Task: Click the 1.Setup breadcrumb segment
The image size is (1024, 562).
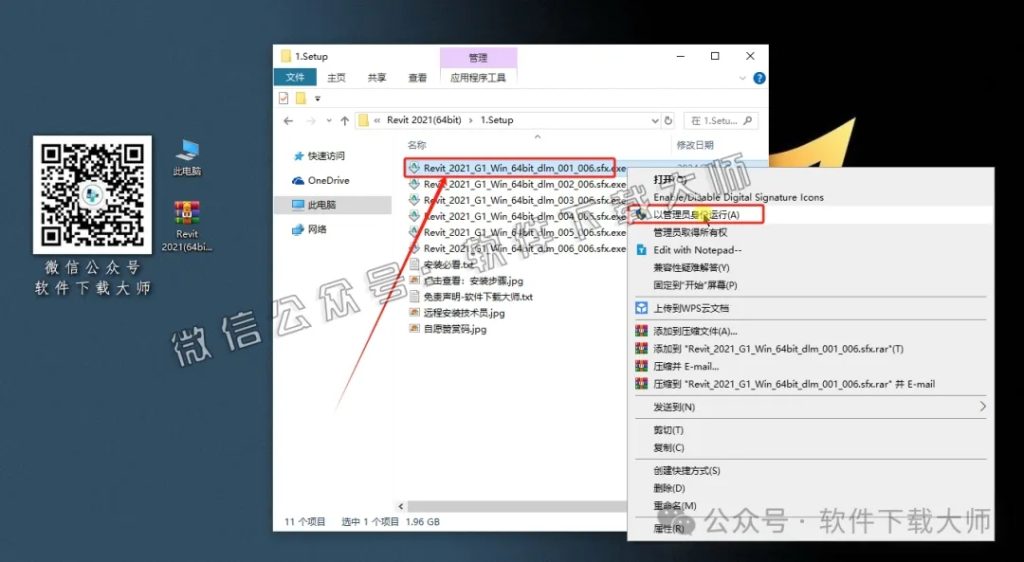Action: coord(497,120)
